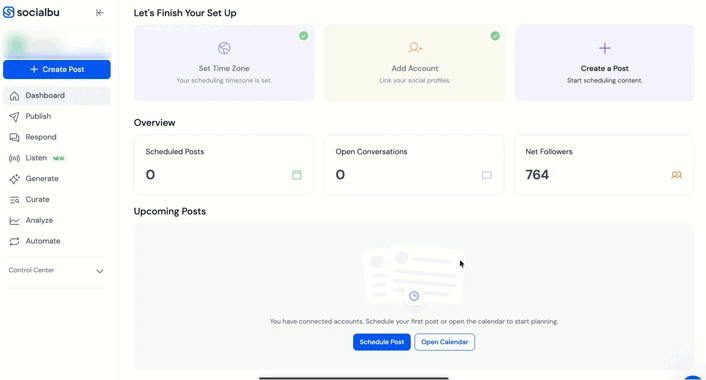Collapse the sidebar with the arrow icon

tap(100, 13)
